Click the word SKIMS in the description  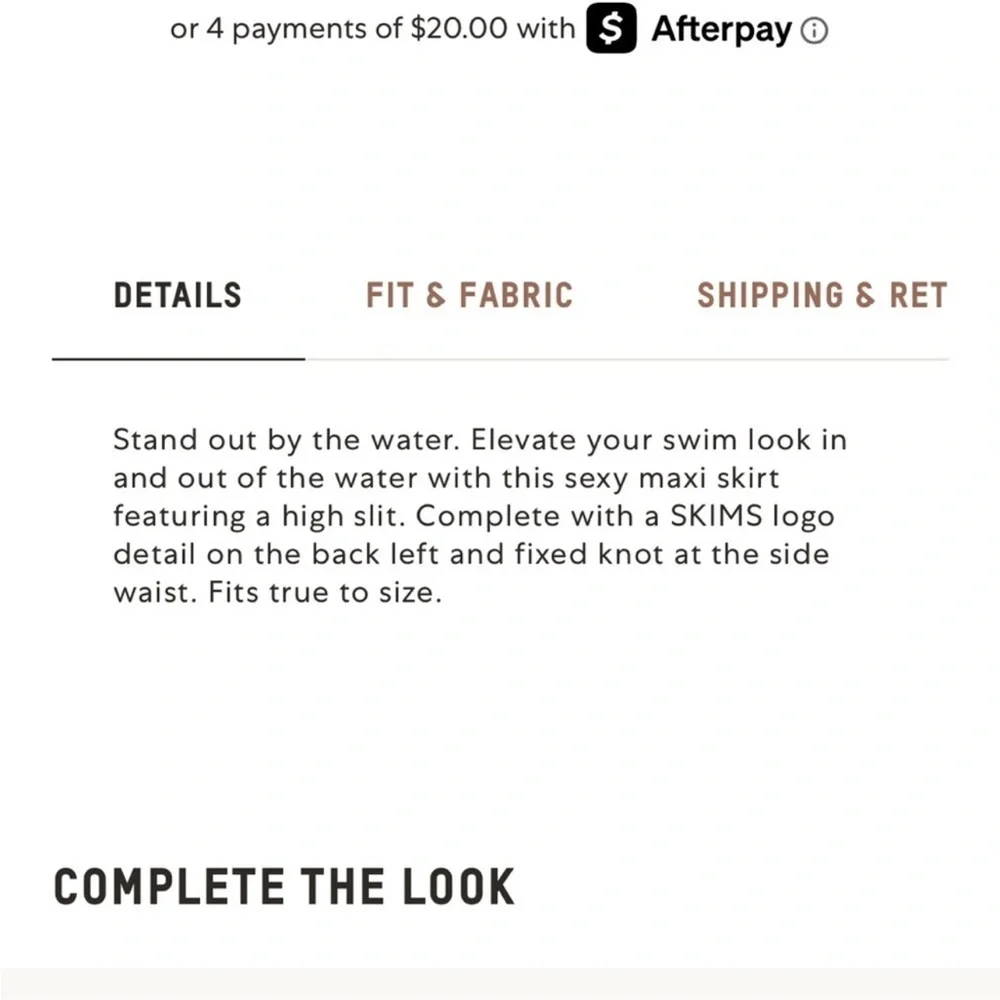click(716, 516)
